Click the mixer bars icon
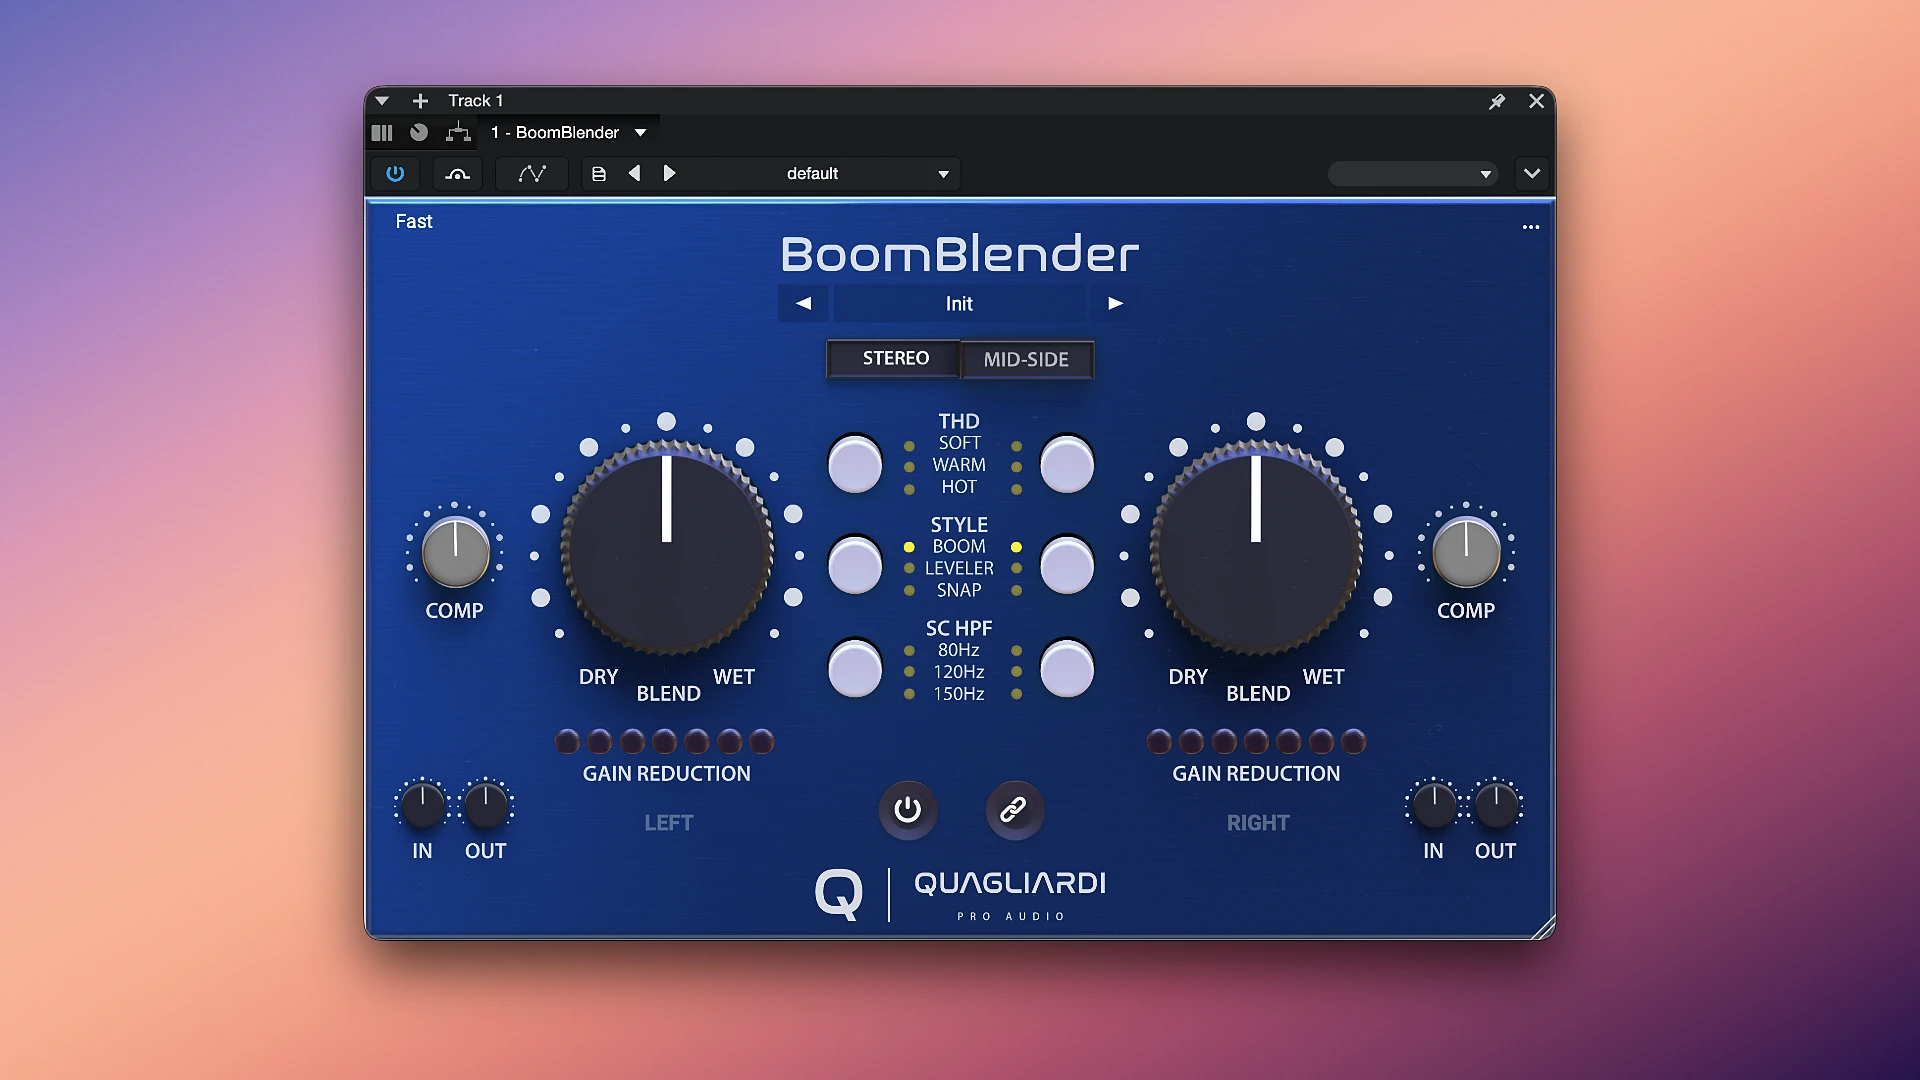This screenshot has height=1080, width=1920. tap(382, 133)
